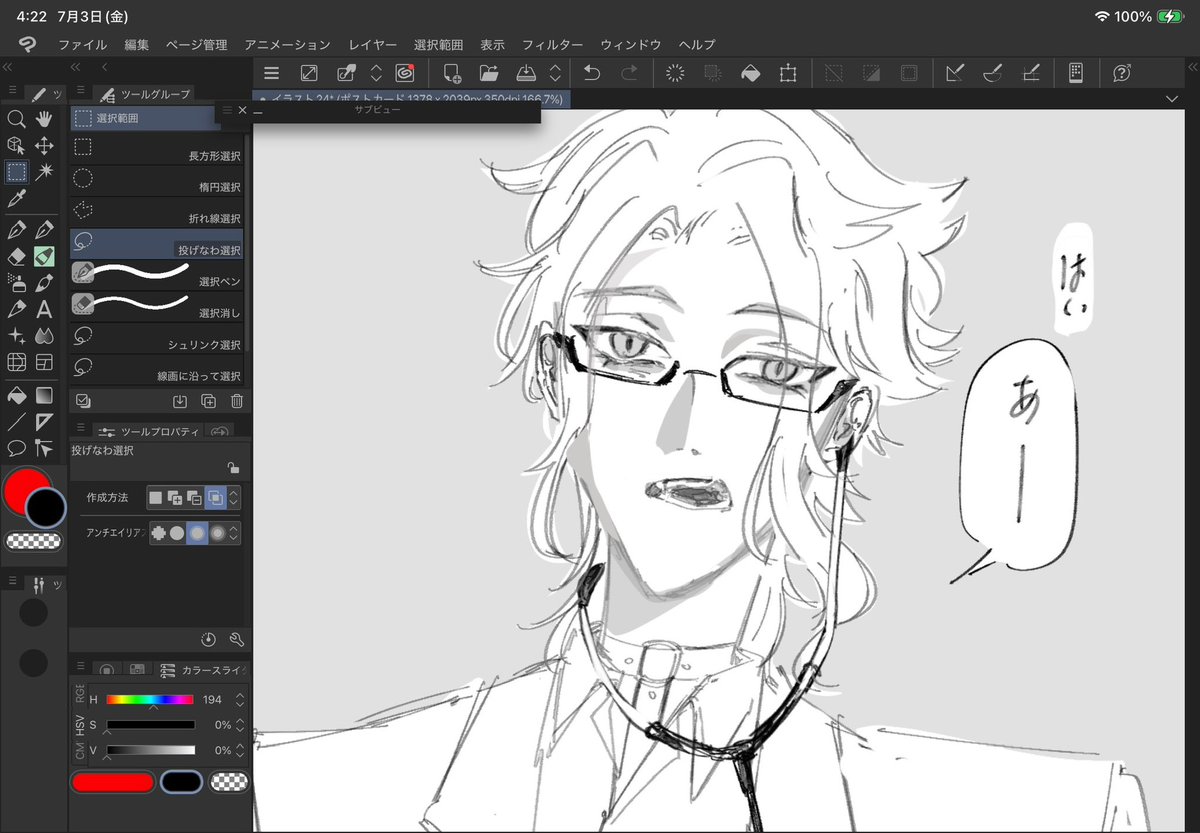The width and height of the screenshot is (1200, 833).
Task: Set anti-aliasing to Weak
Action: 177,533
